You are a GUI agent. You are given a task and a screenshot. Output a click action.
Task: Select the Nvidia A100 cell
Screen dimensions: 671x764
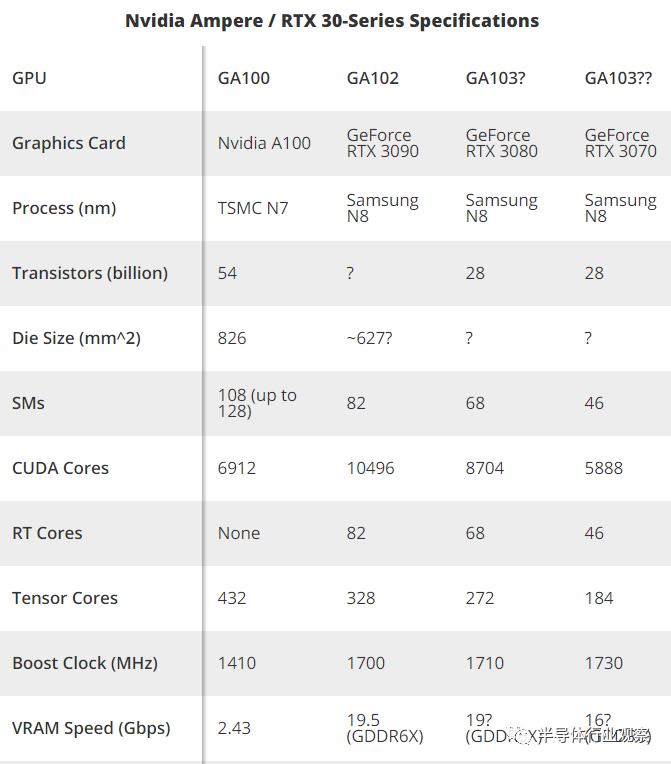(x=264, y=143)
